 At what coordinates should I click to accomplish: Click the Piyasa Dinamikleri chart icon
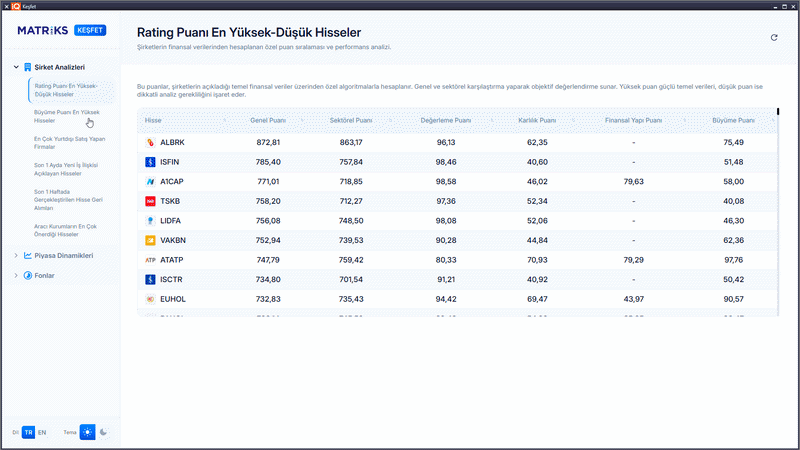[27, 256]
